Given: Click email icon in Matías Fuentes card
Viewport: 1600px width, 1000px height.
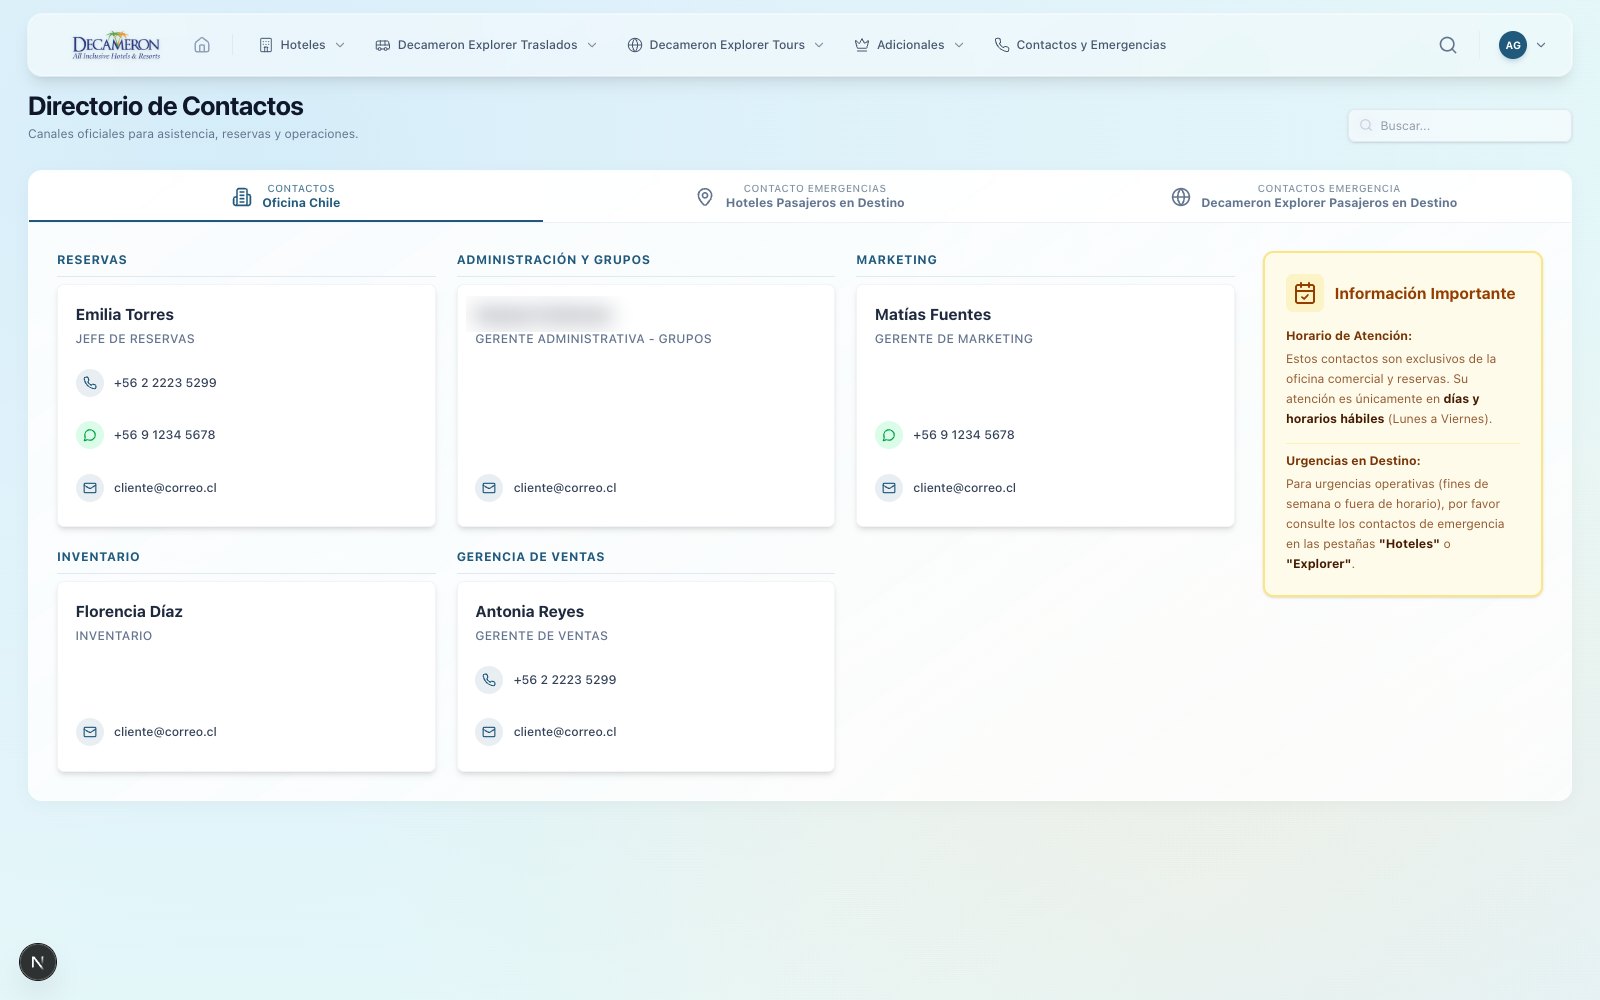Looking at the screenshot, I should coord(889,488).
